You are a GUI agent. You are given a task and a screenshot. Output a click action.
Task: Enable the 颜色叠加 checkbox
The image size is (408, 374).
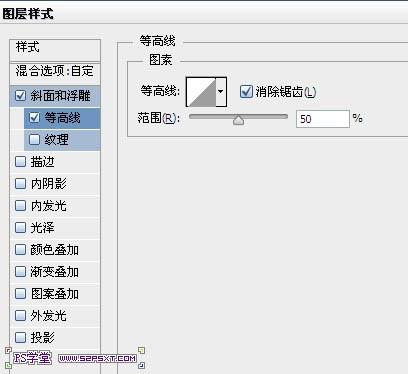(x=20, y=250)
